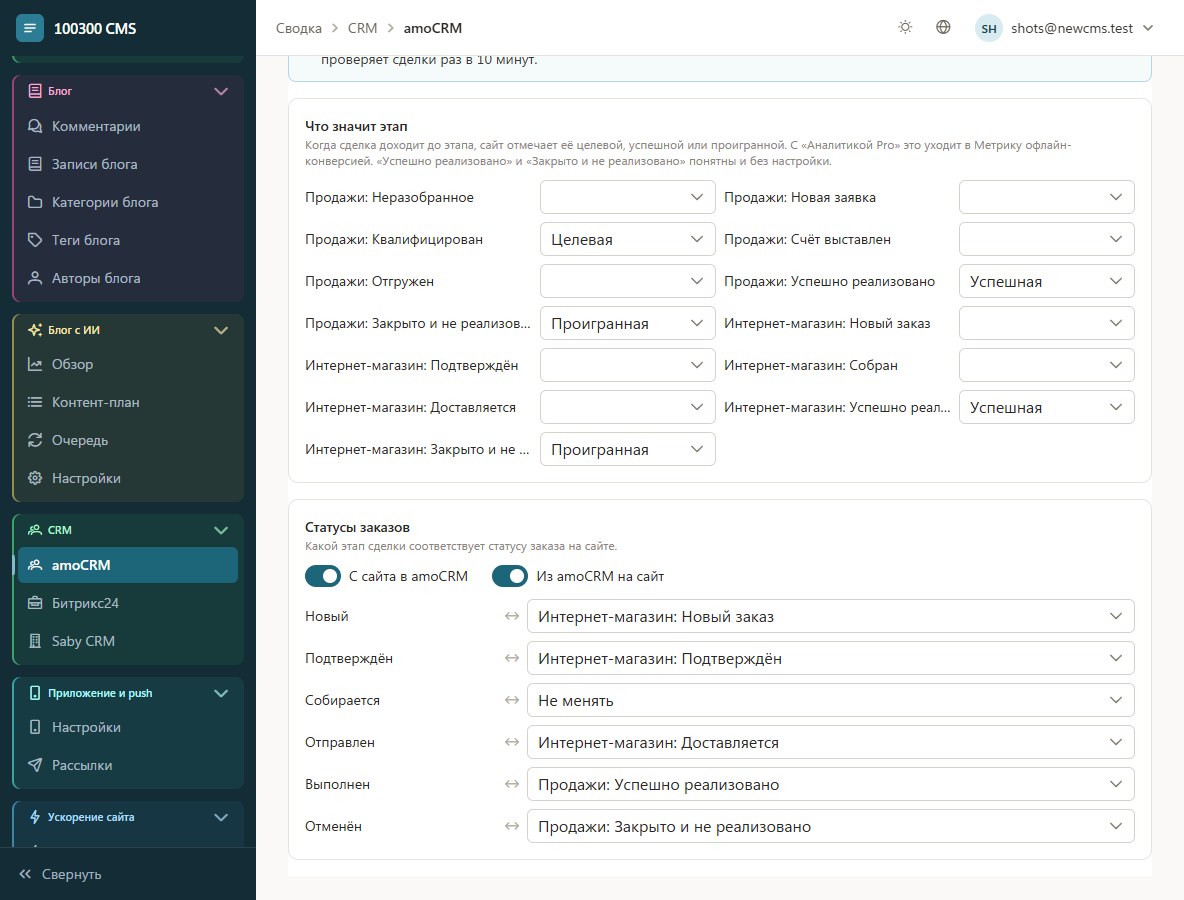
Task: Open the Отменён status dropdown
Action: [x=831, y=827]
